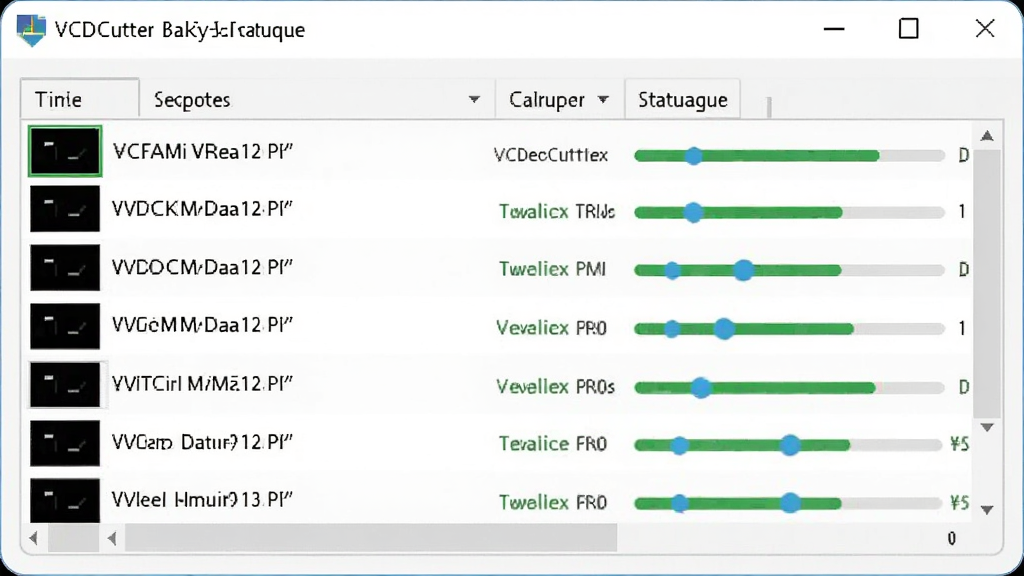Click the VVleel Hmuir913 file name
The width and height of the screenshot is (1024, 576).
(202, 500)
